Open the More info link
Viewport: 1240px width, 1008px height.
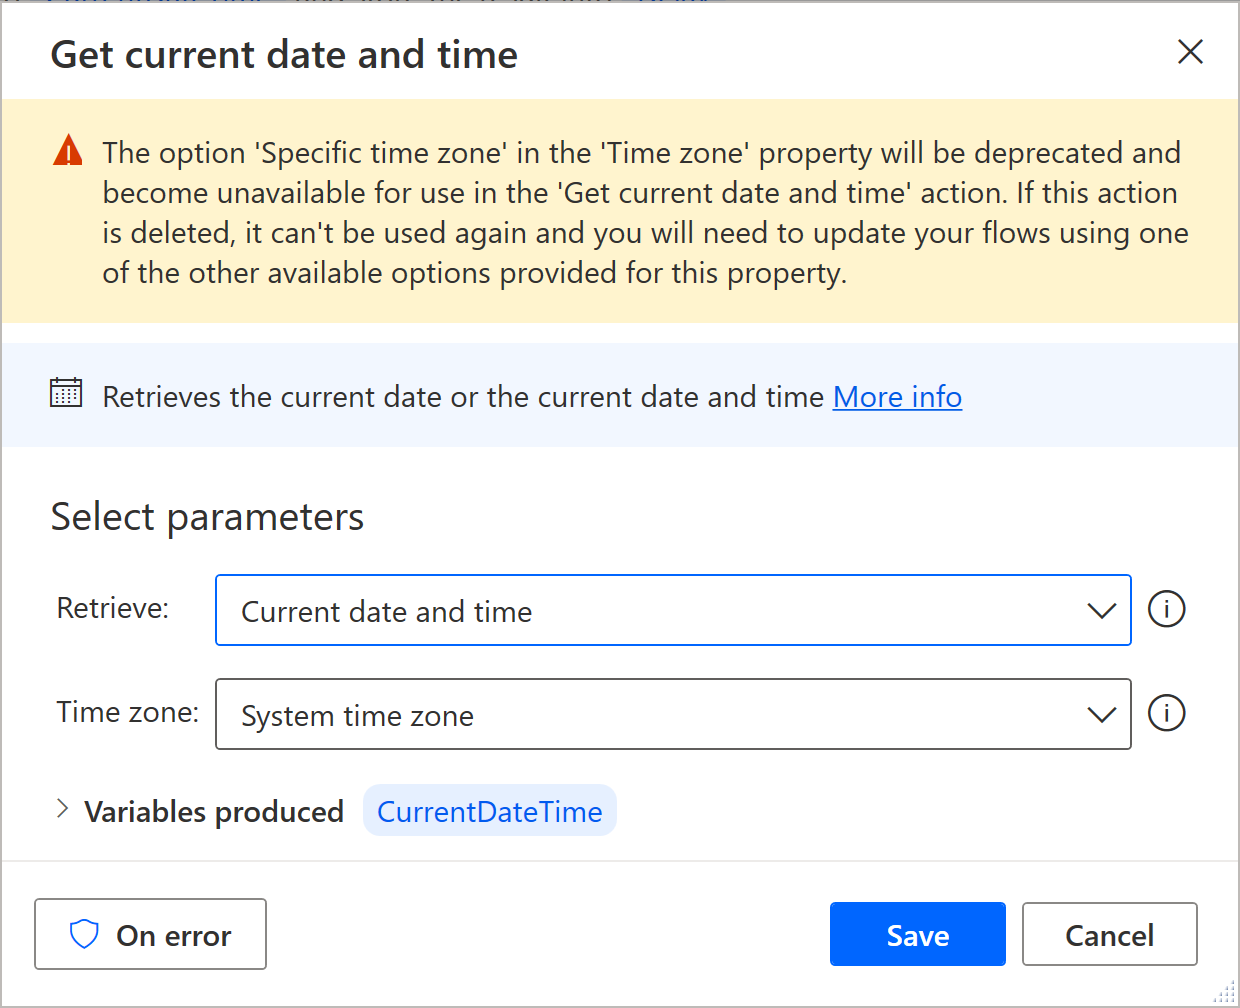click(x=896, y=396)
